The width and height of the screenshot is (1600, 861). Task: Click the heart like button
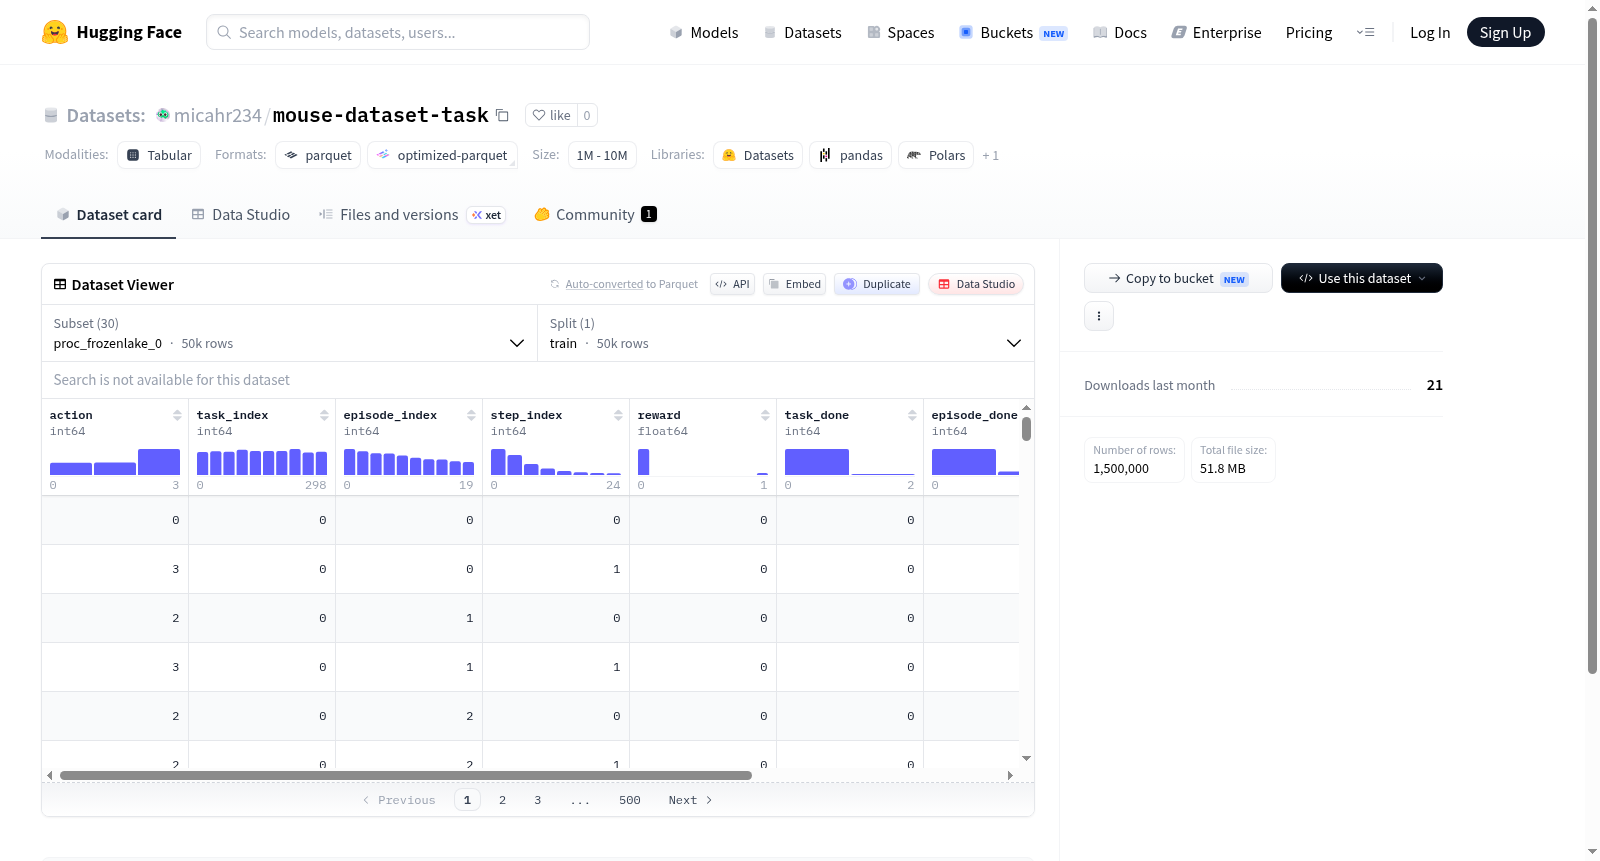[x=551, y=115]
